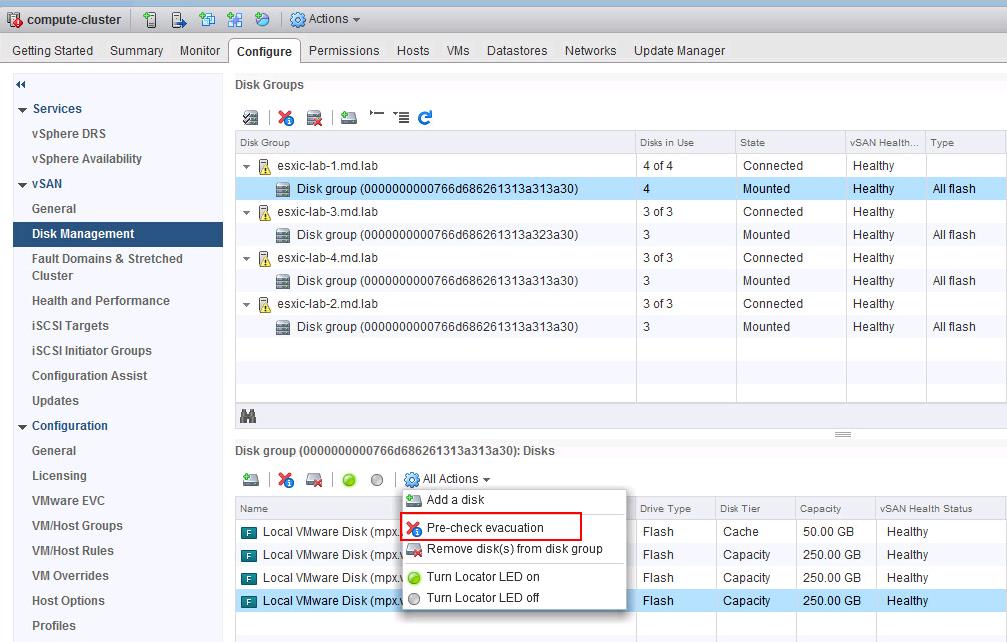Click the flash disk icon in Cache row
Screen dimensions: 1007x642
249,532
